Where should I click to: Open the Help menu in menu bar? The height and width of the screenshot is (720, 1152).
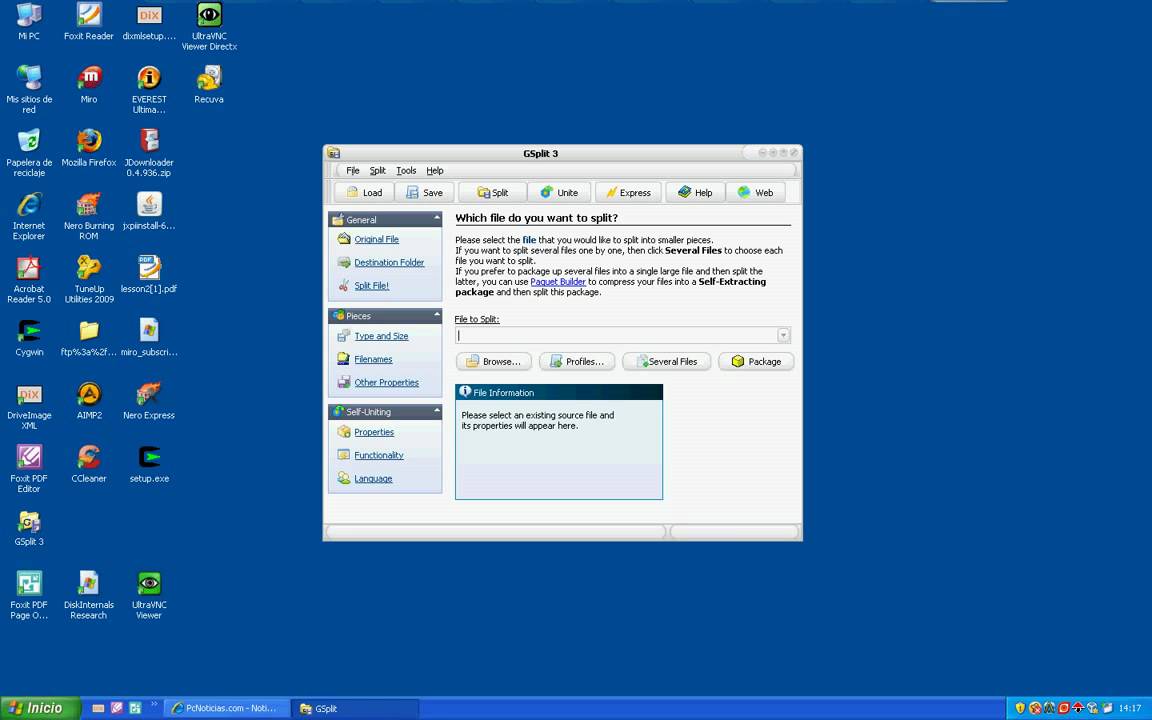[x=435, y=170]
